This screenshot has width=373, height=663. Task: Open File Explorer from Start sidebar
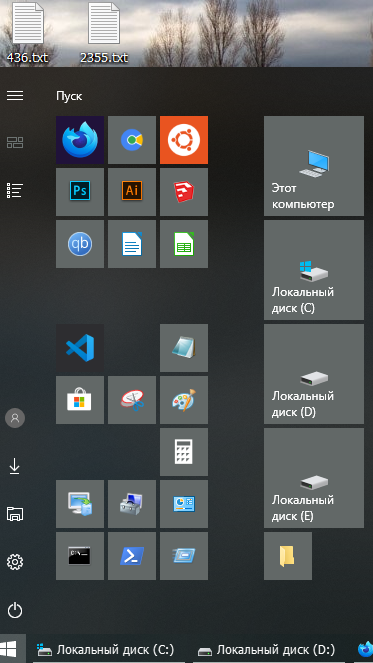click(x=15, y=514)
